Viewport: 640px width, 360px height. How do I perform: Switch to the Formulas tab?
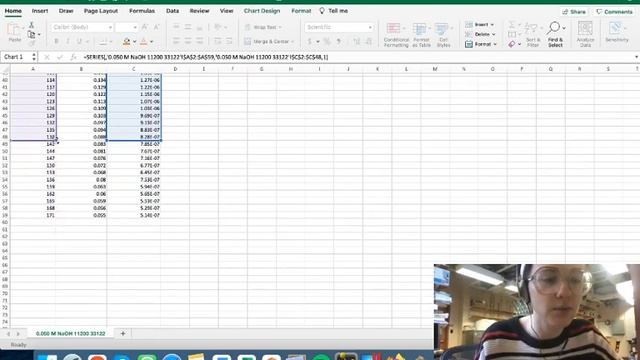pos(142,11)
